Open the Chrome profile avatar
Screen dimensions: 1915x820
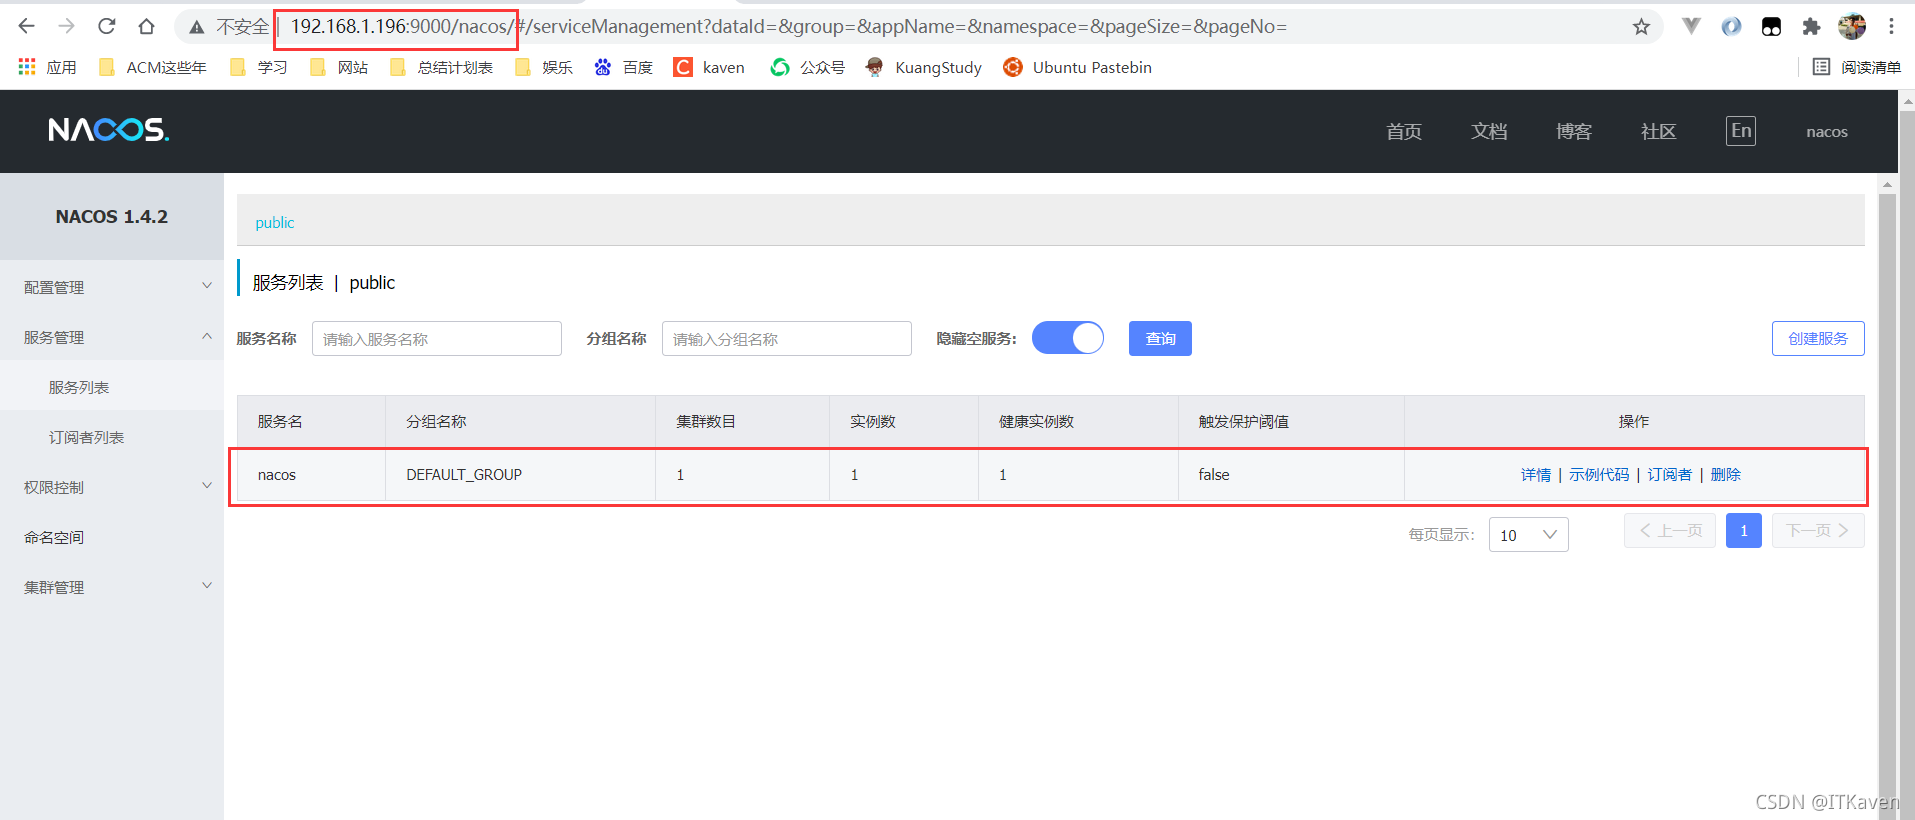(1852, 27)
